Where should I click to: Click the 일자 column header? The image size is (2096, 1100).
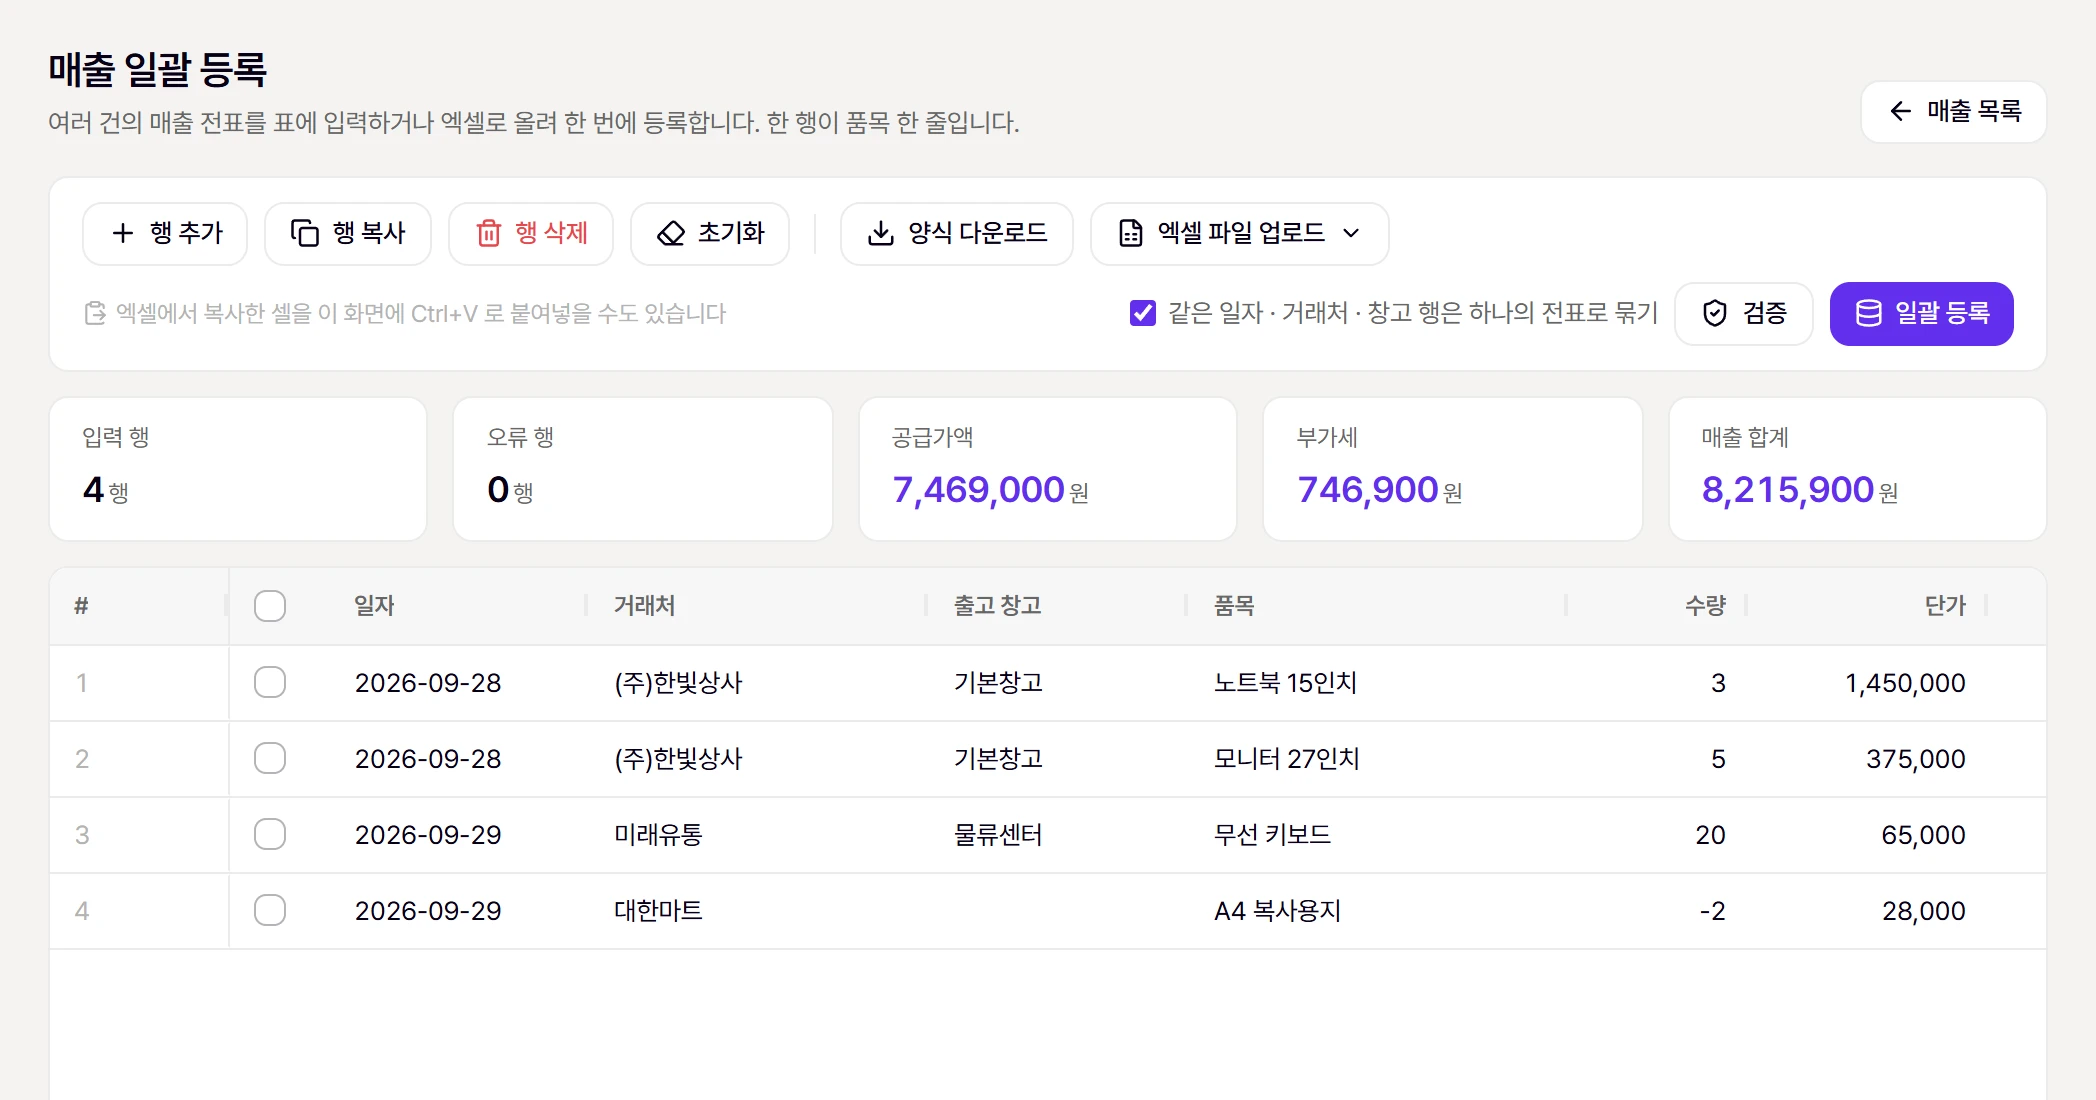coord(375,606)
